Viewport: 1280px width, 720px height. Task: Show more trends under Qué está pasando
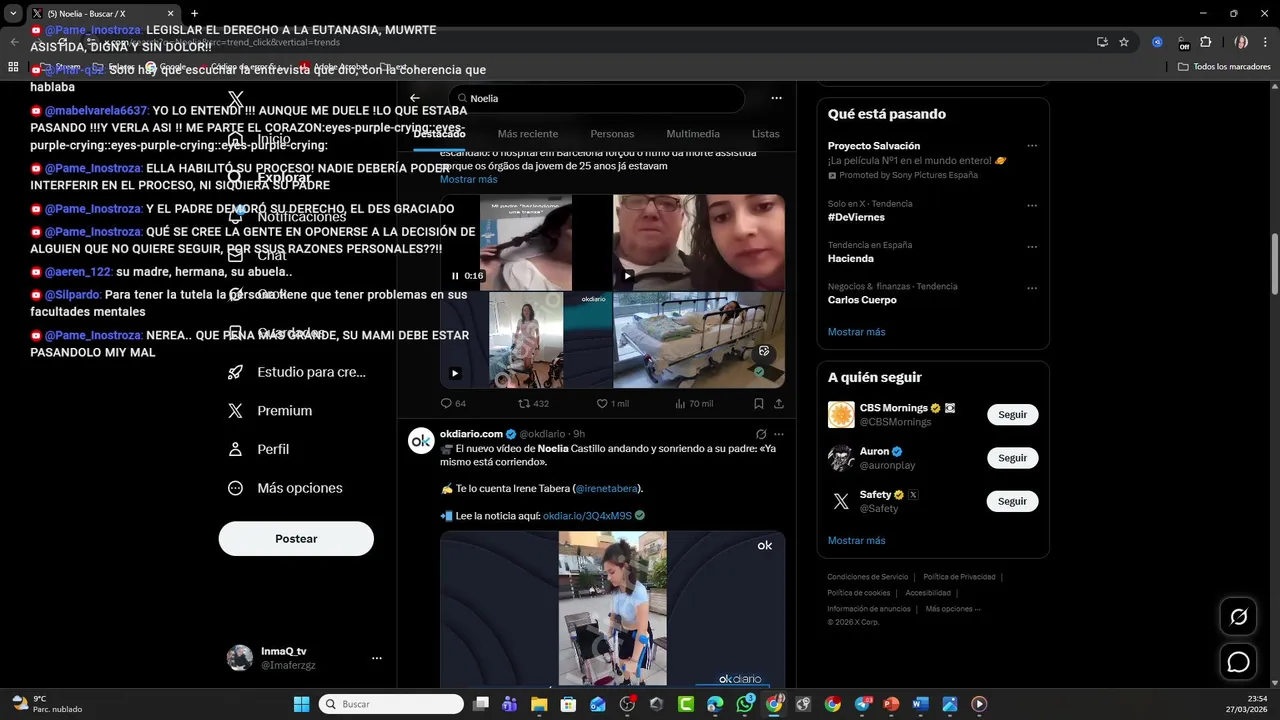pyautogui.click(x=856, y=332)
